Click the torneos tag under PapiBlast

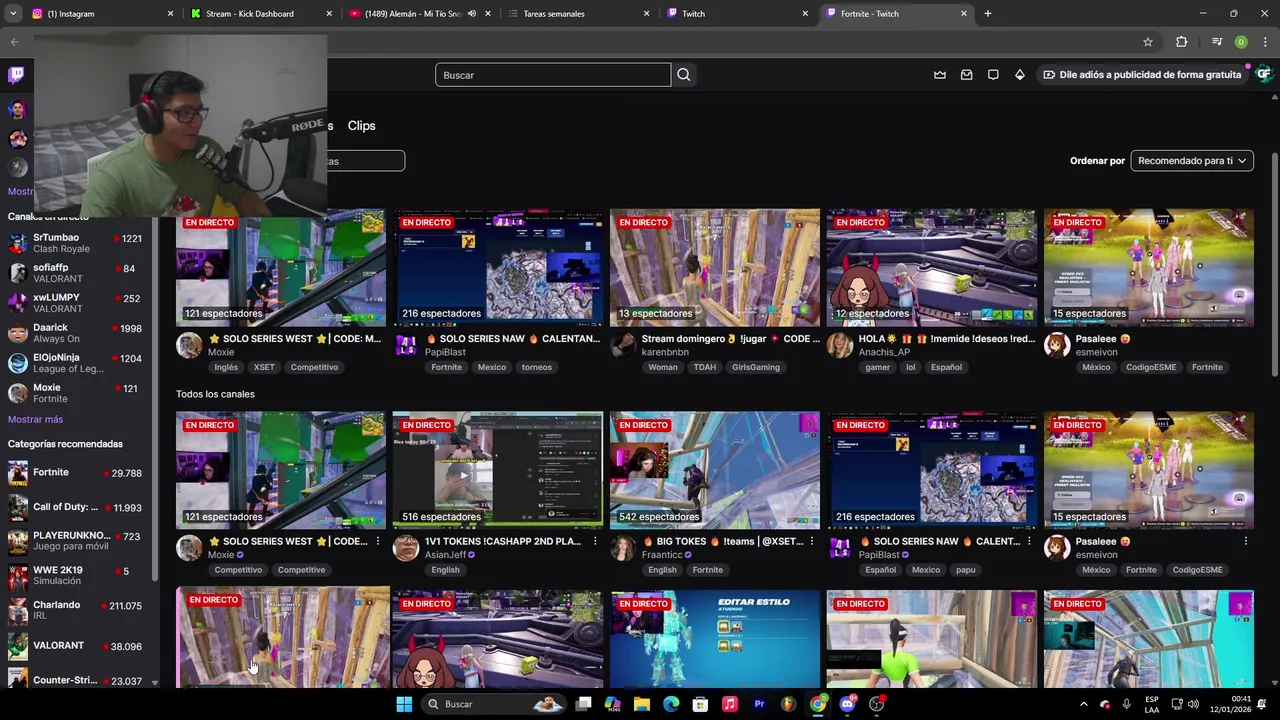[537, 367]
